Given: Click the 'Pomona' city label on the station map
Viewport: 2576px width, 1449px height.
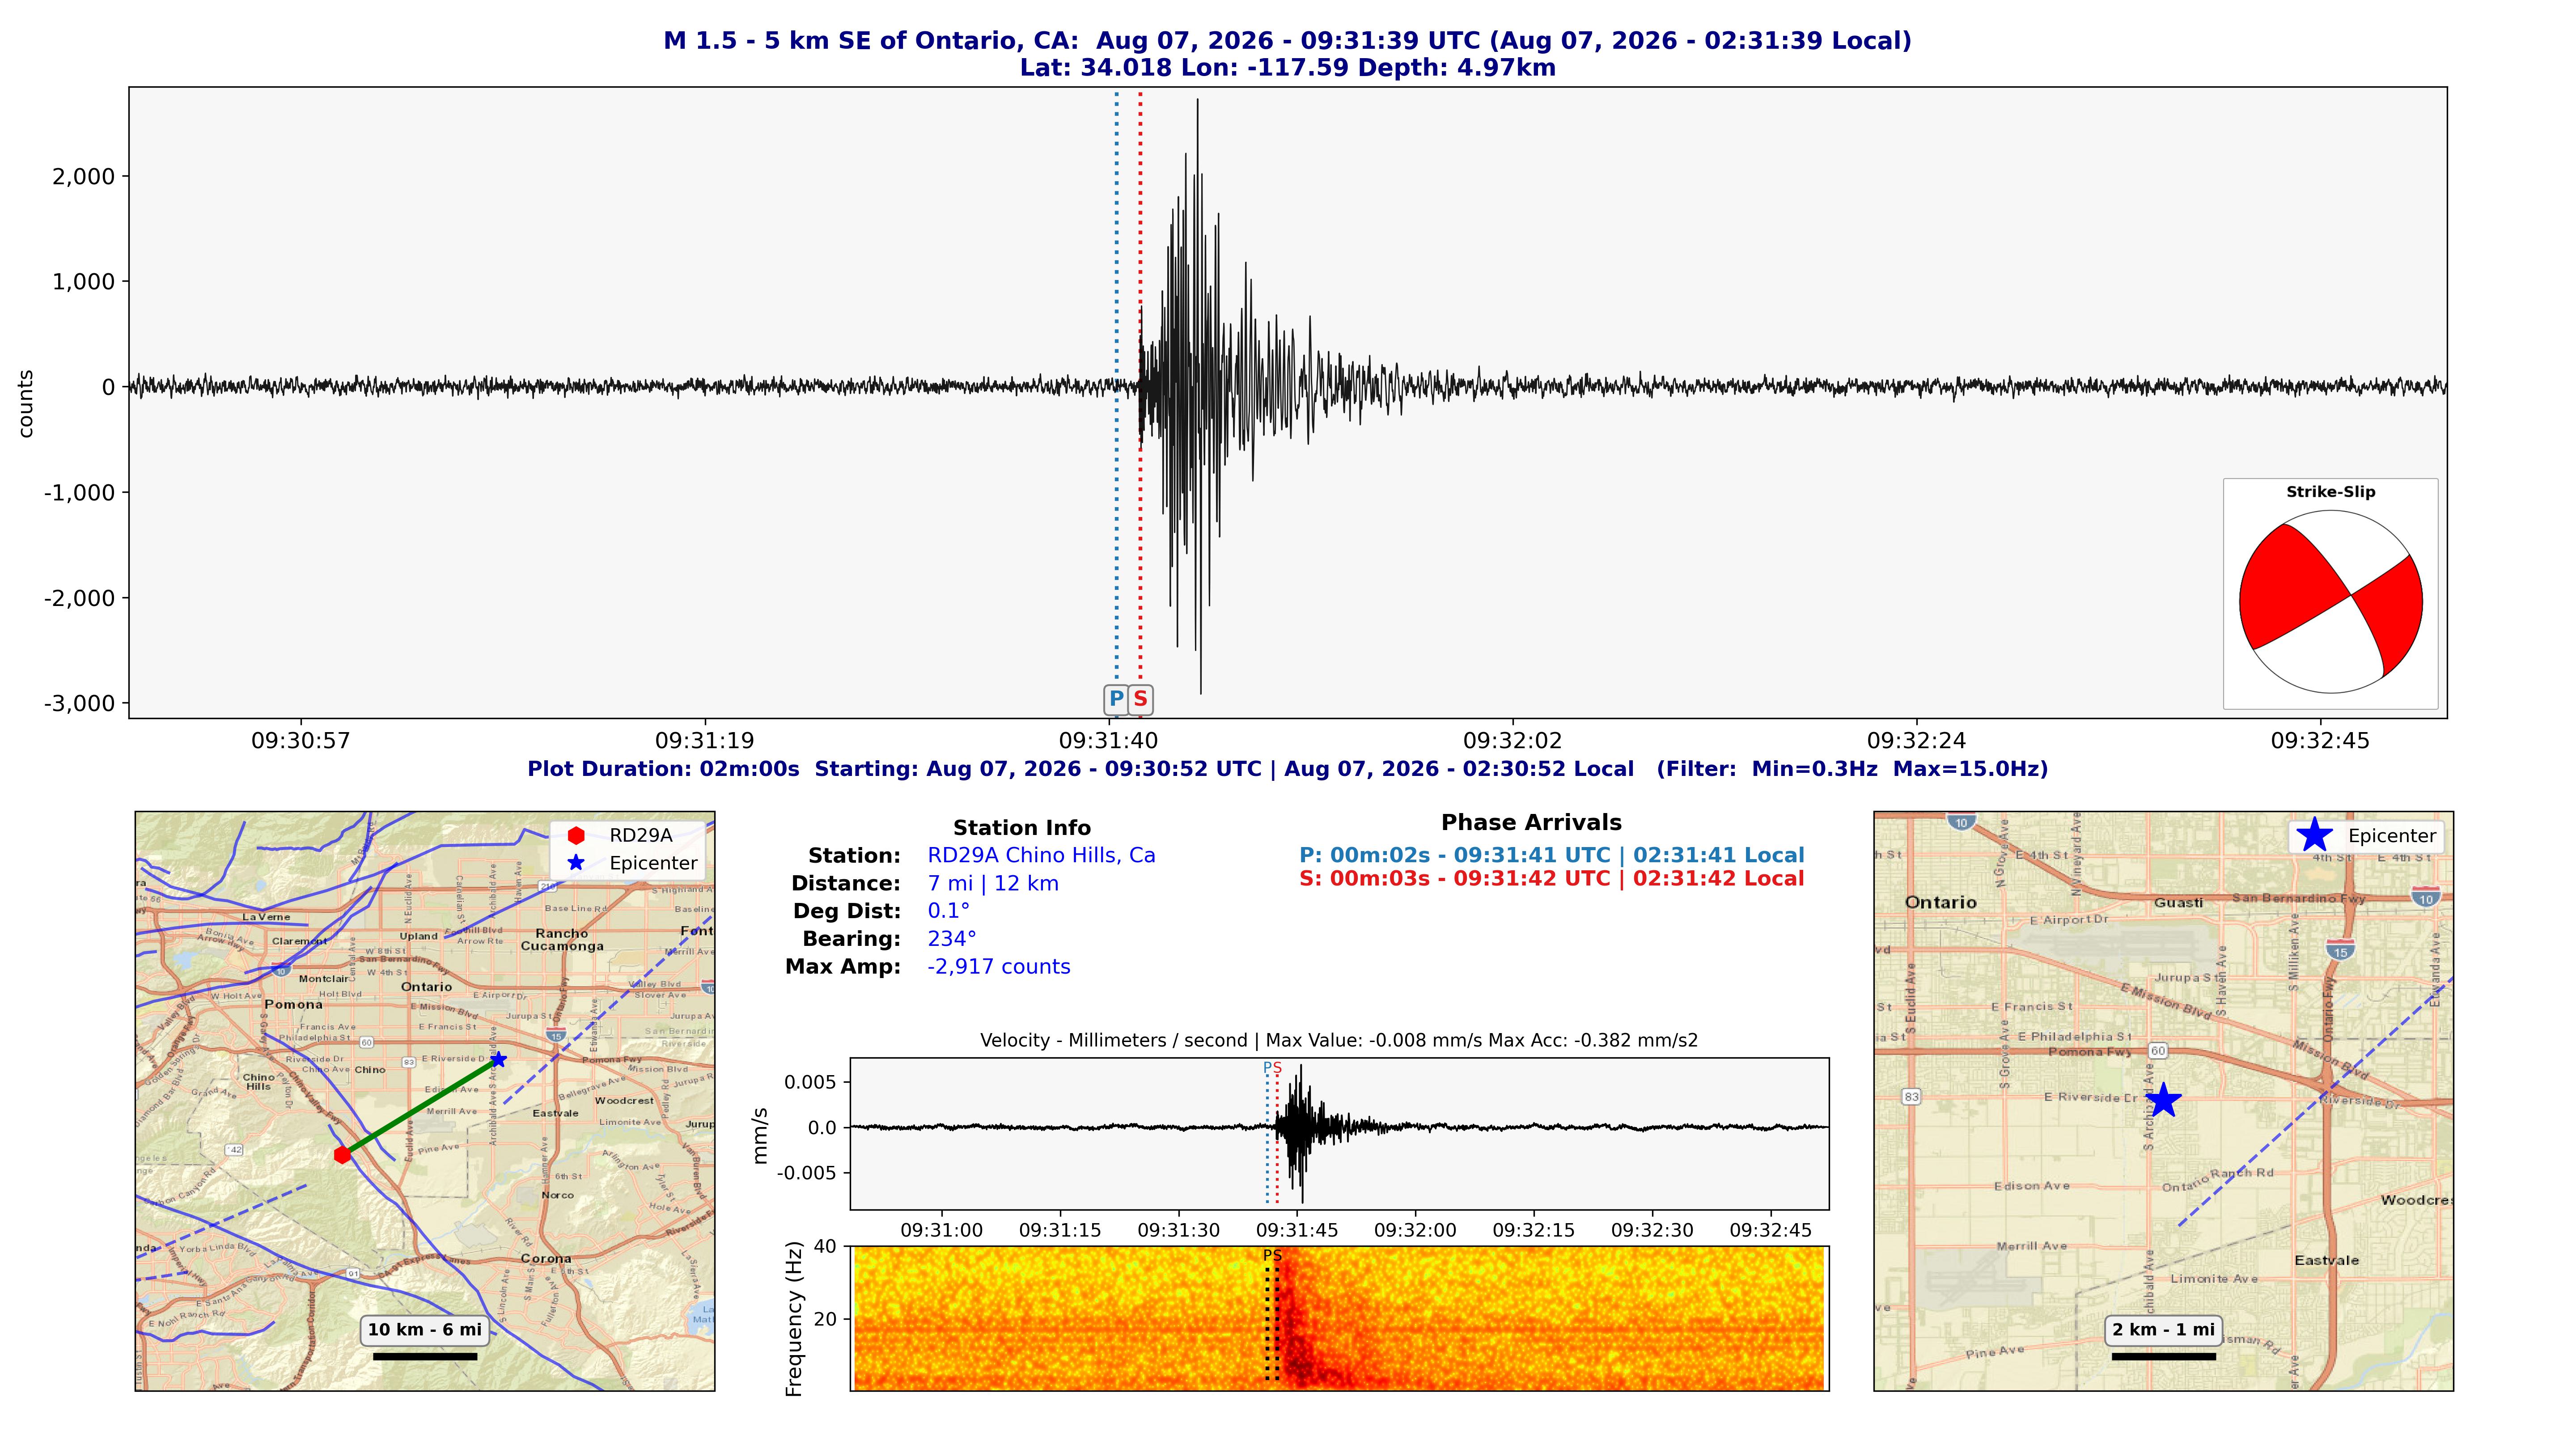Looking at the screenshot, I should 294,1004.
